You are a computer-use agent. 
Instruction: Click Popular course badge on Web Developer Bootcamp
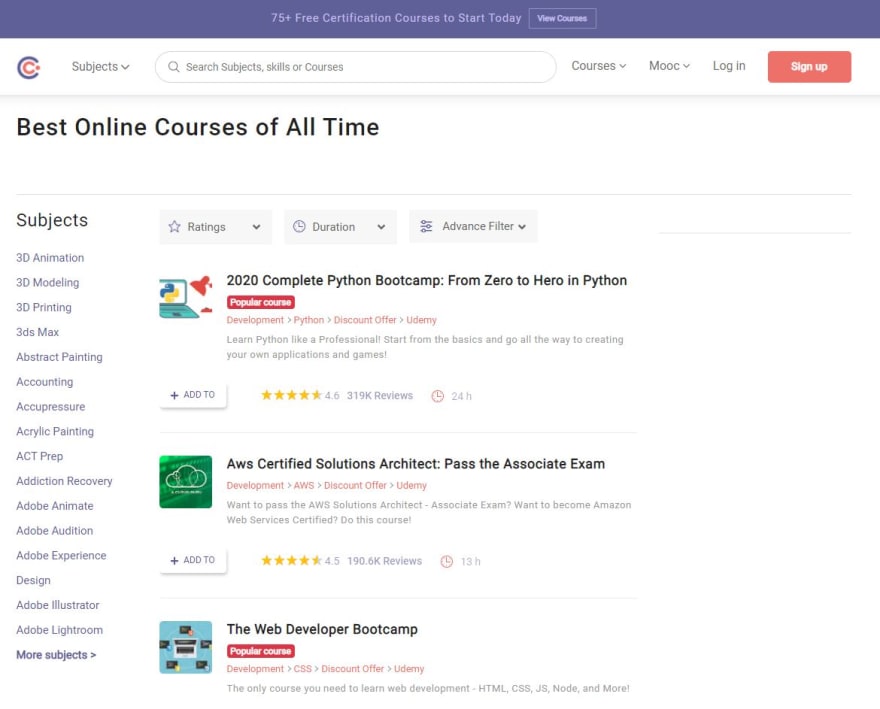tap(261, 651)
